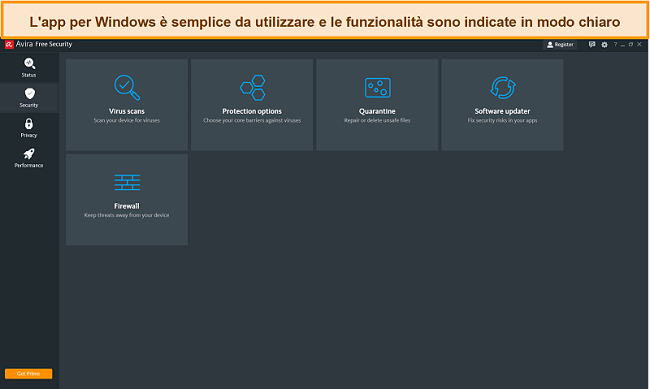Open the Status section in sidebar
Viewport: 650px width, 389px height.
coord(29,68)
